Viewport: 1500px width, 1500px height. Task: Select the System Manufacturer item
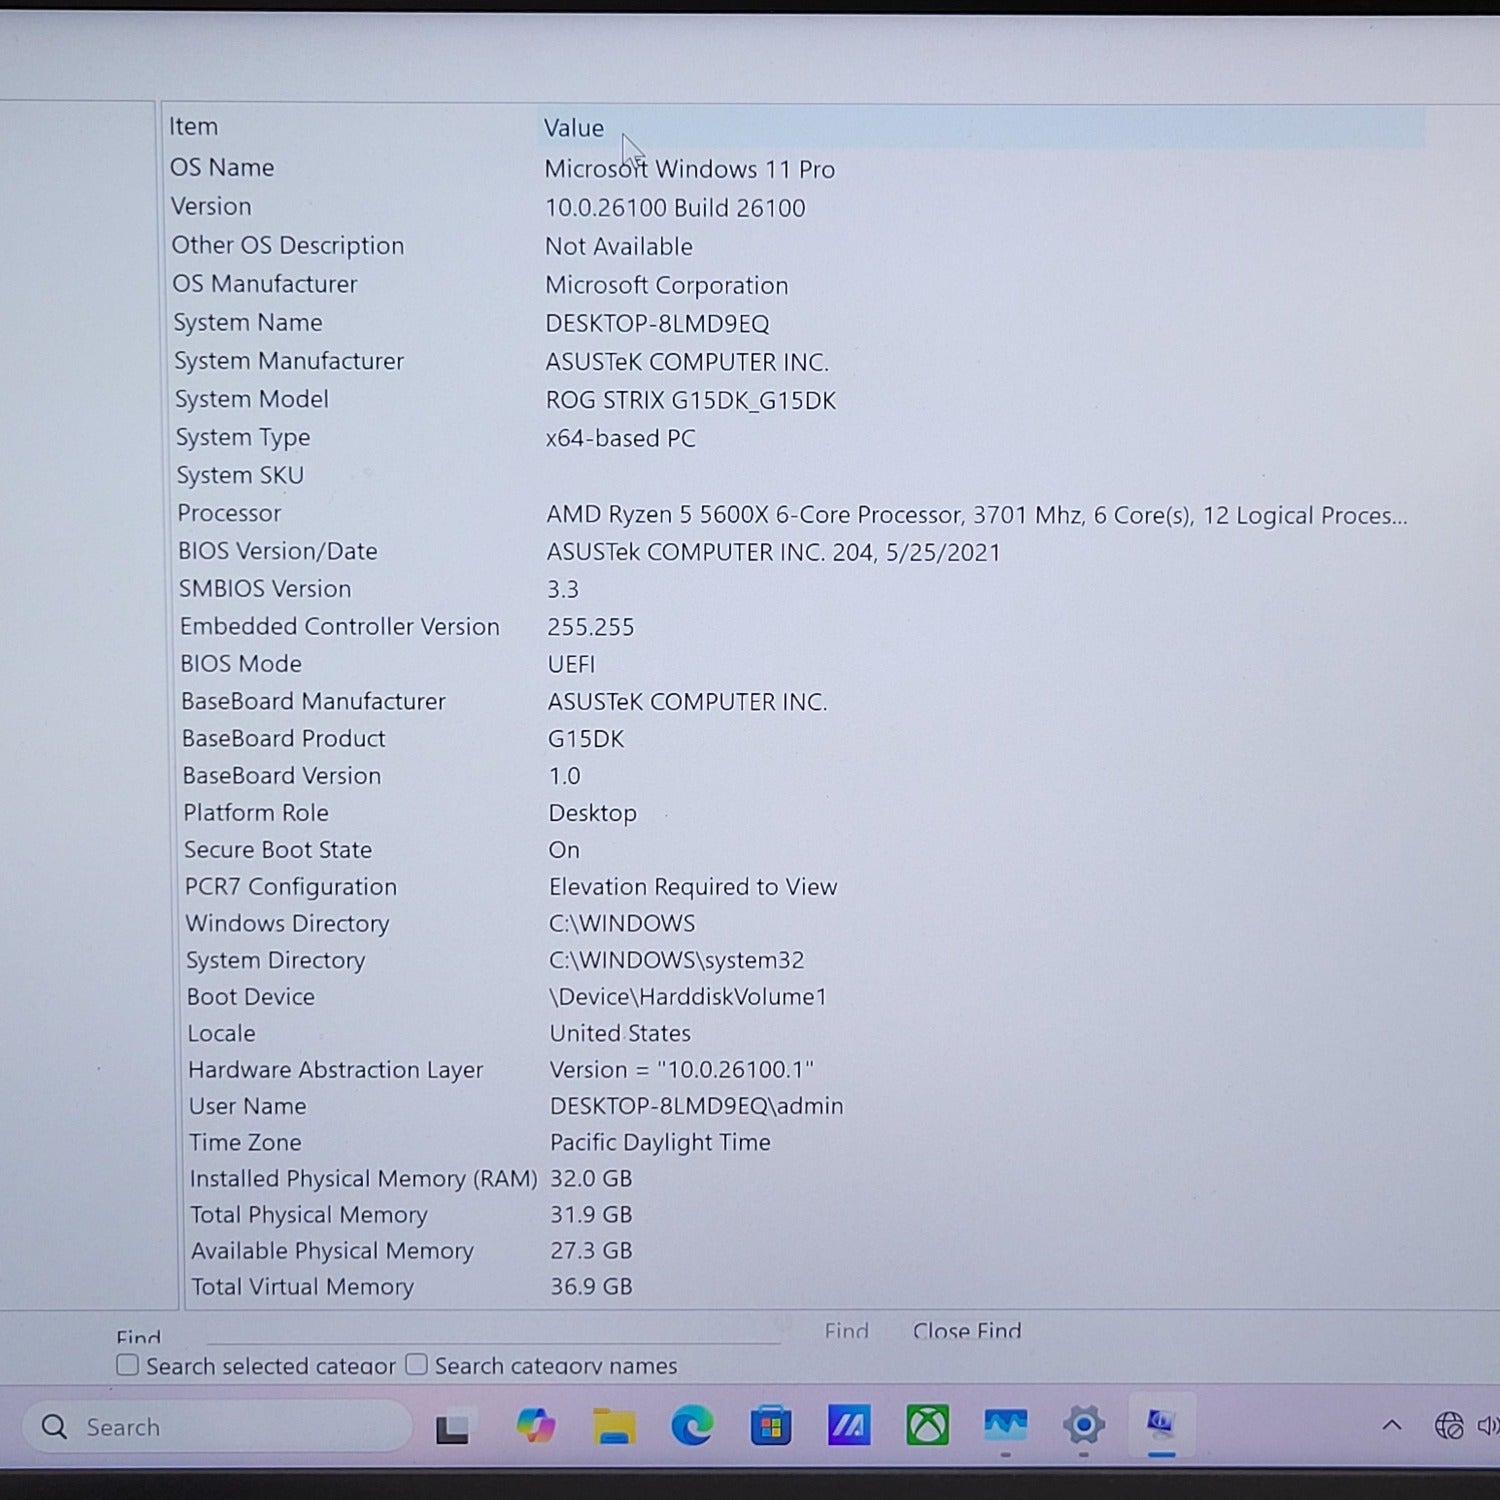289,361
